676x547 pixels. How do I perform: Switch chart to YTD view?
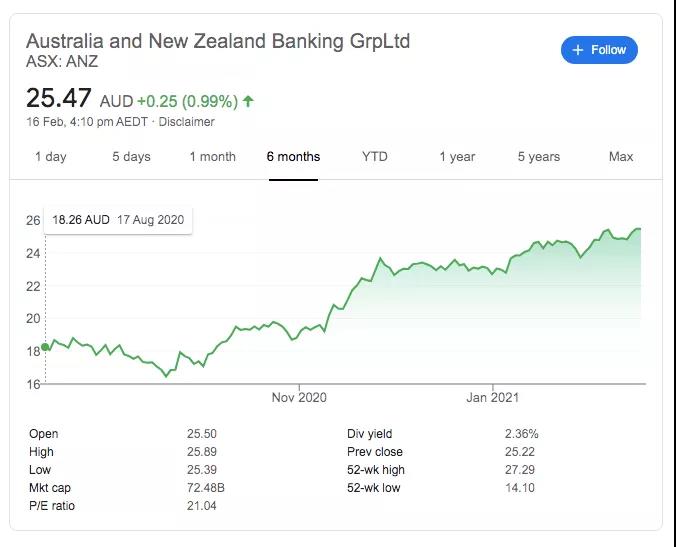(x=375, y=156)
